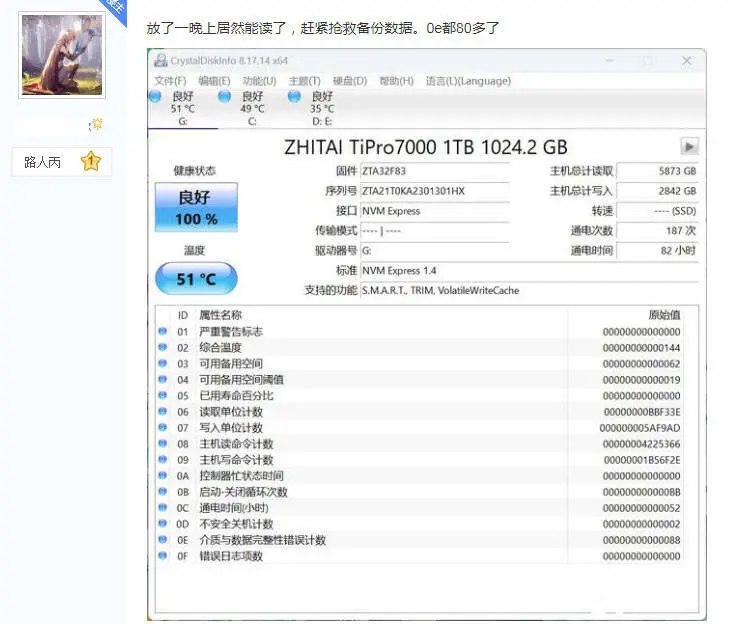
Task: Open the 帮助(H) menu
Action: click(x=396, y=81)
